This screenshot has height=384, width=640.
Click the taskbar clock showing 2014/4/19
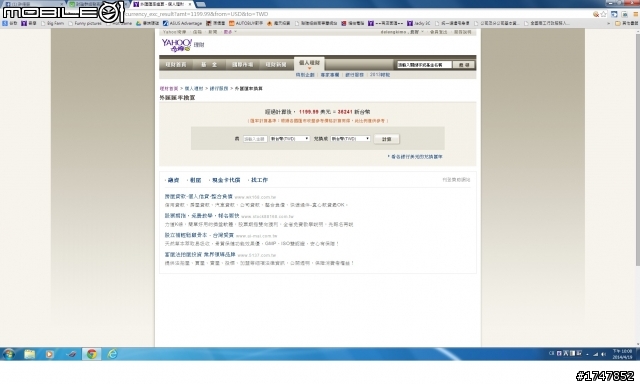point(622,354)
